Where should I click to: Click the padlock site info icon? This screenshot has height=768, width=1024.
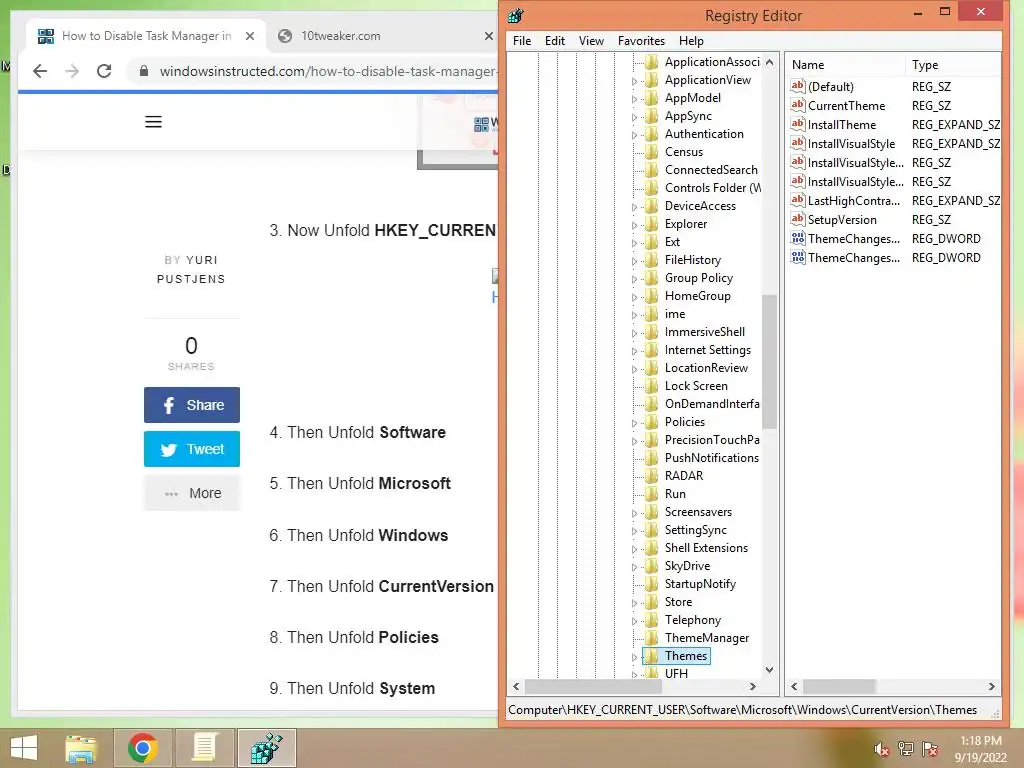[144, 71]
